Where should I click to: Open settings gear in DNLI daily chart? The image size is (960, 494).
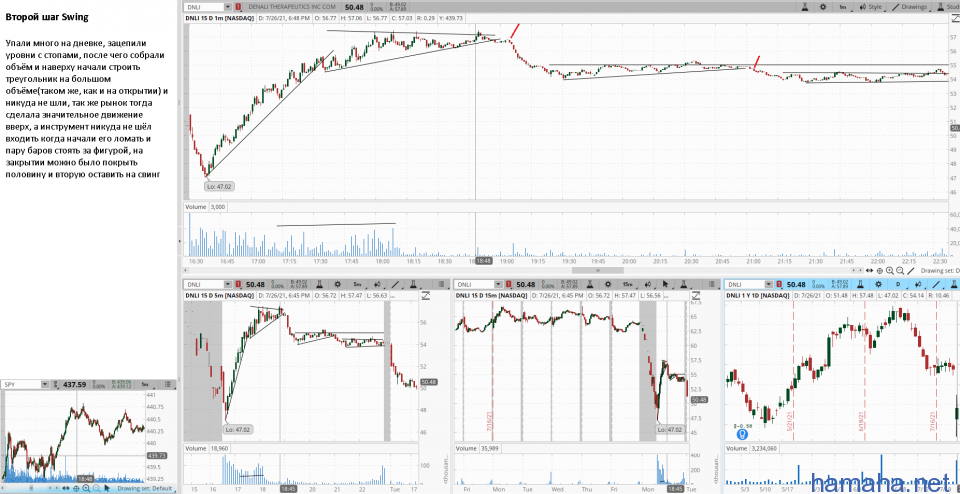tap(878, 284)
